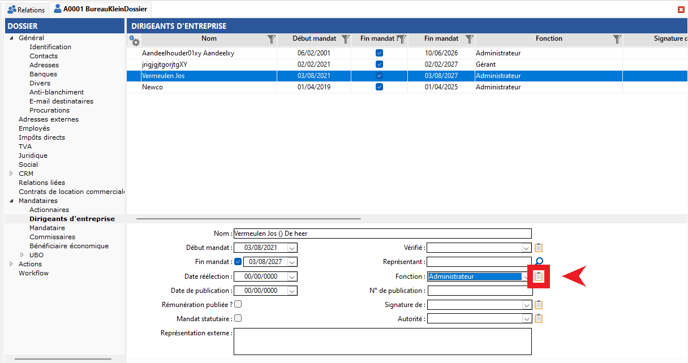The height and width of the screenshot is (363, 688).
Task: Open the Date réélection date dropdown
Action: 292,277
